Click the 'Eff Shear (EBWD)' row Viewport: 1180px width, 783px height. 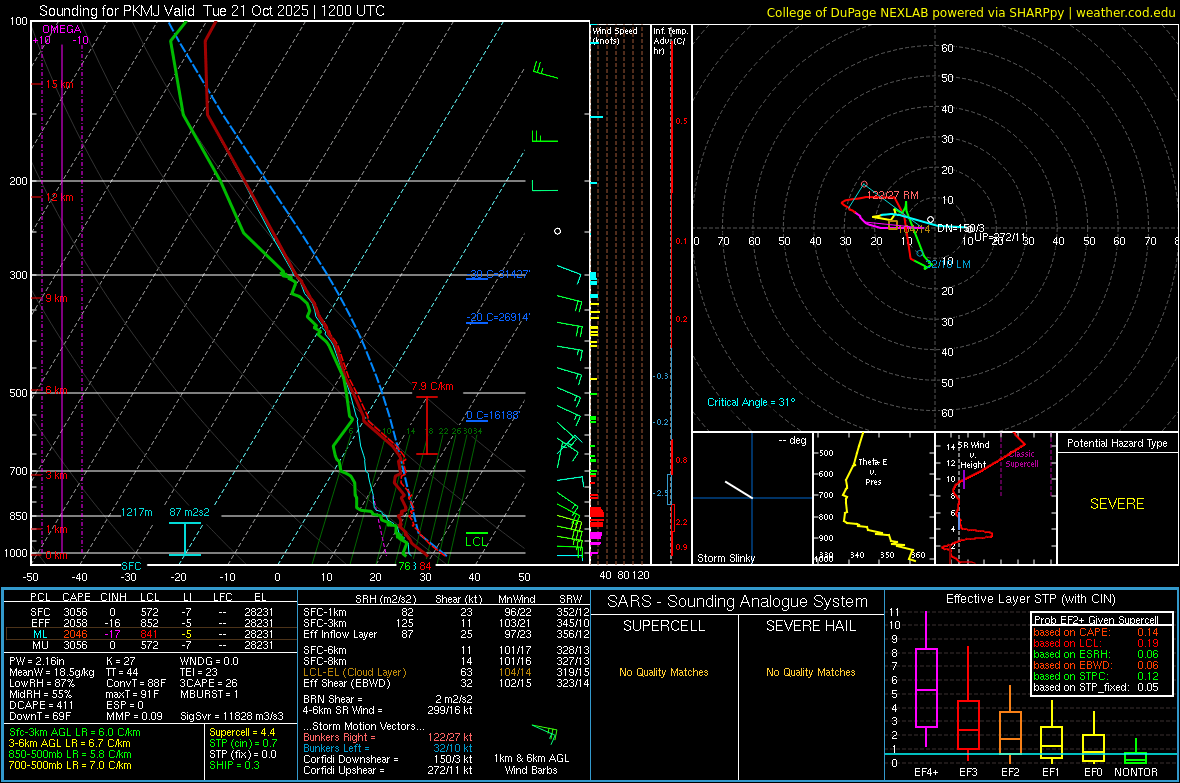pyautogui.click(x=447, y=683)
